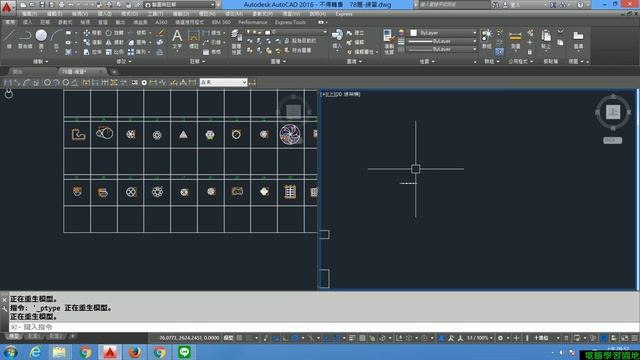Open the layer list dropdown in Layers panel
The width and height of the screenshot is (640, 360).
[287, 32]
